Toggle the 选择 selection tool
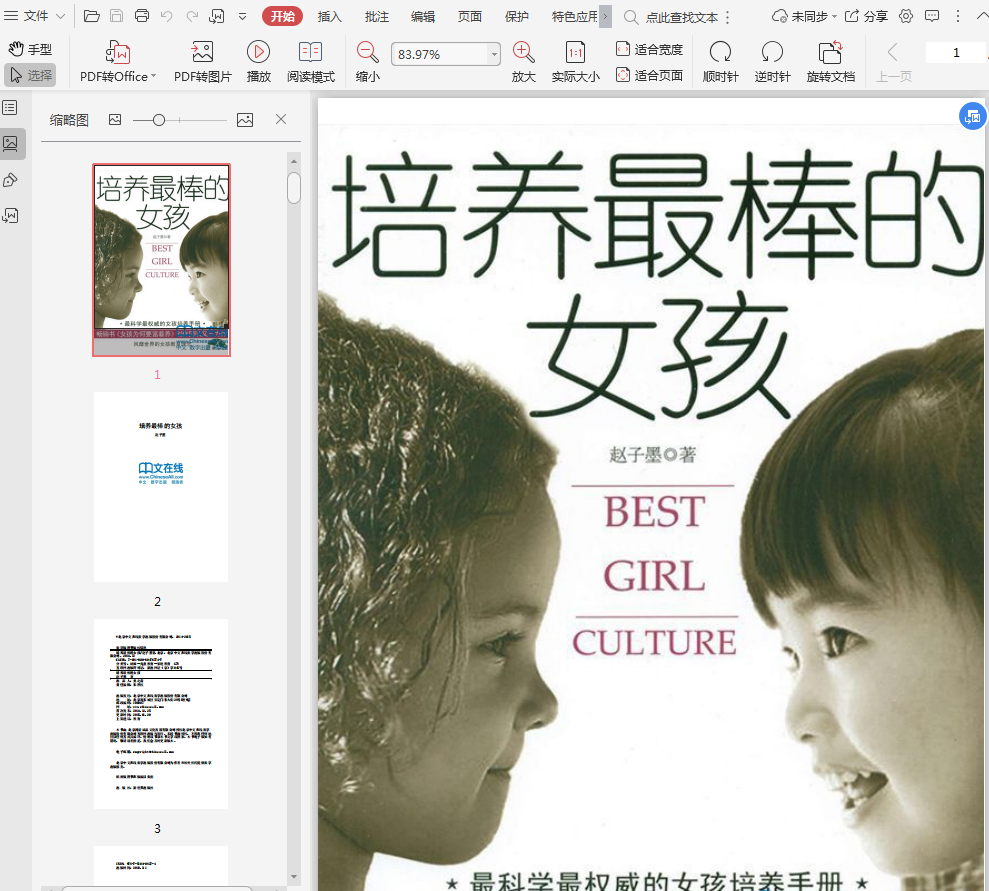The image size is (989, 891). [30, 75]
